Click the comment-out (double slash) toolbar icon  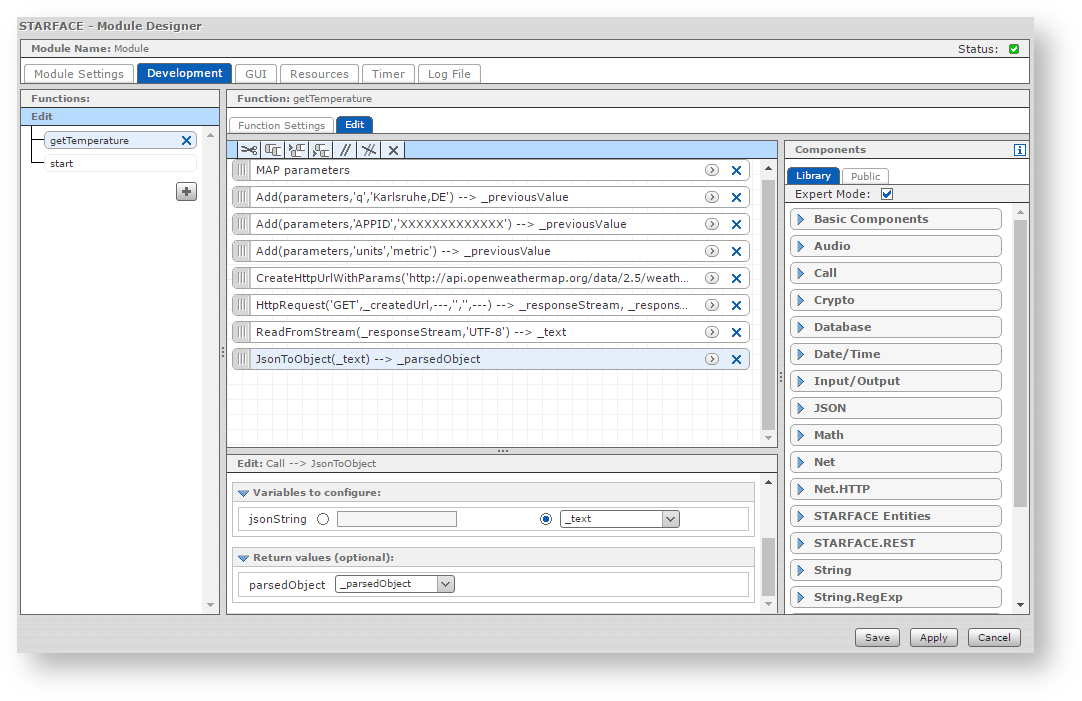(345, 150)
